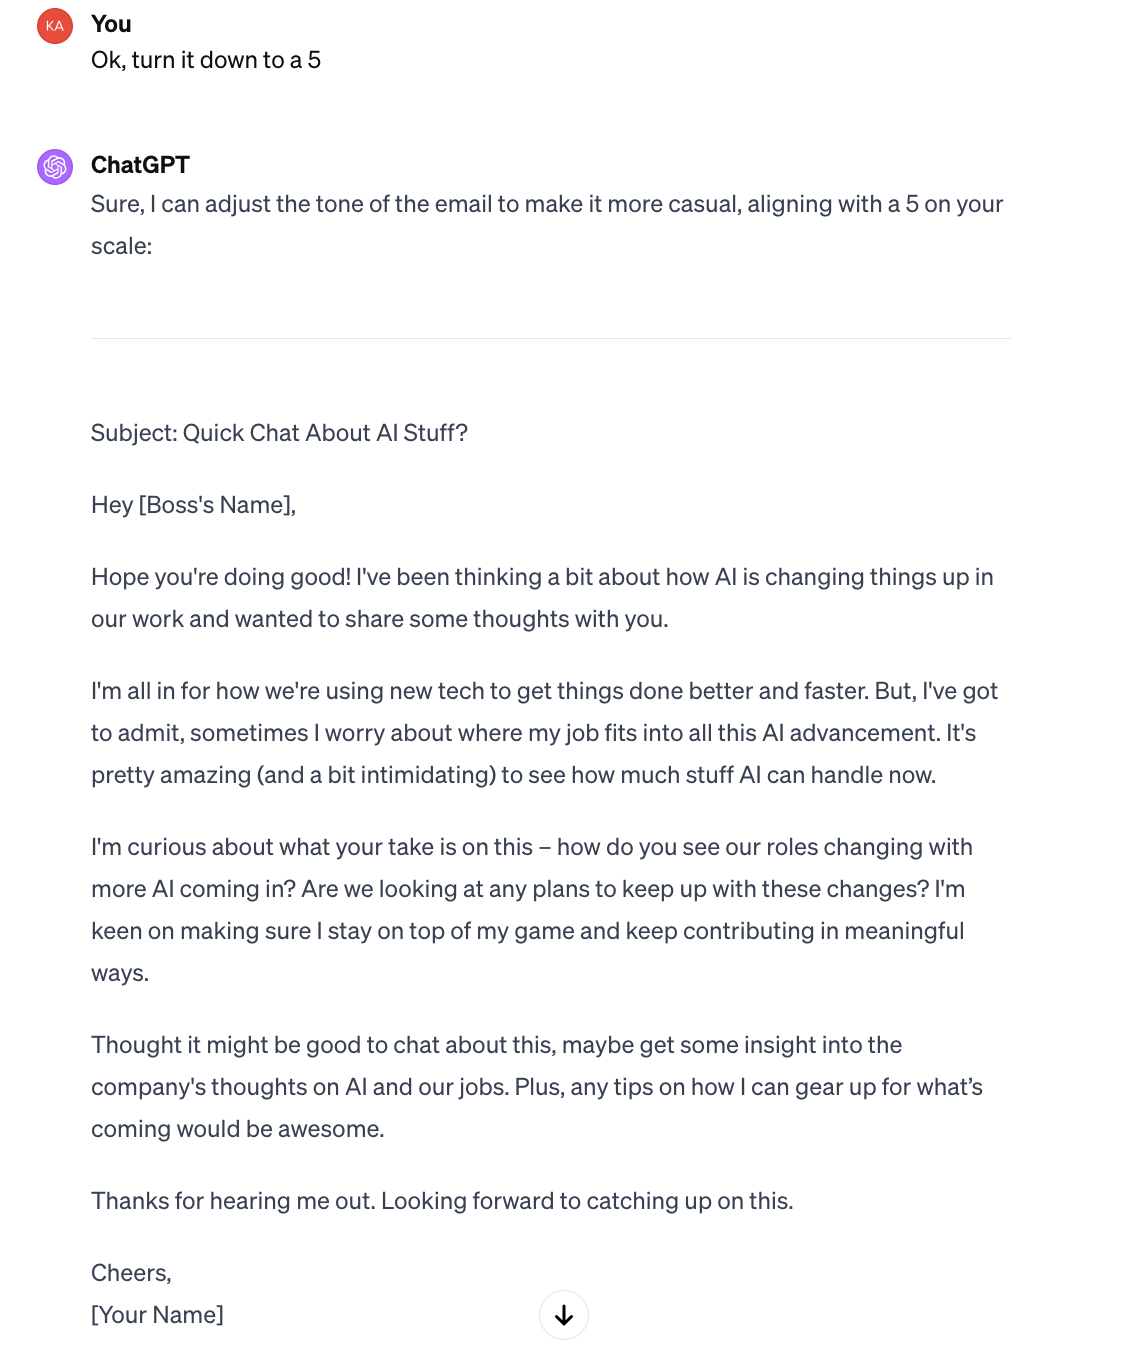Click the greeting "Hey [Boss's Name],"

194,505
